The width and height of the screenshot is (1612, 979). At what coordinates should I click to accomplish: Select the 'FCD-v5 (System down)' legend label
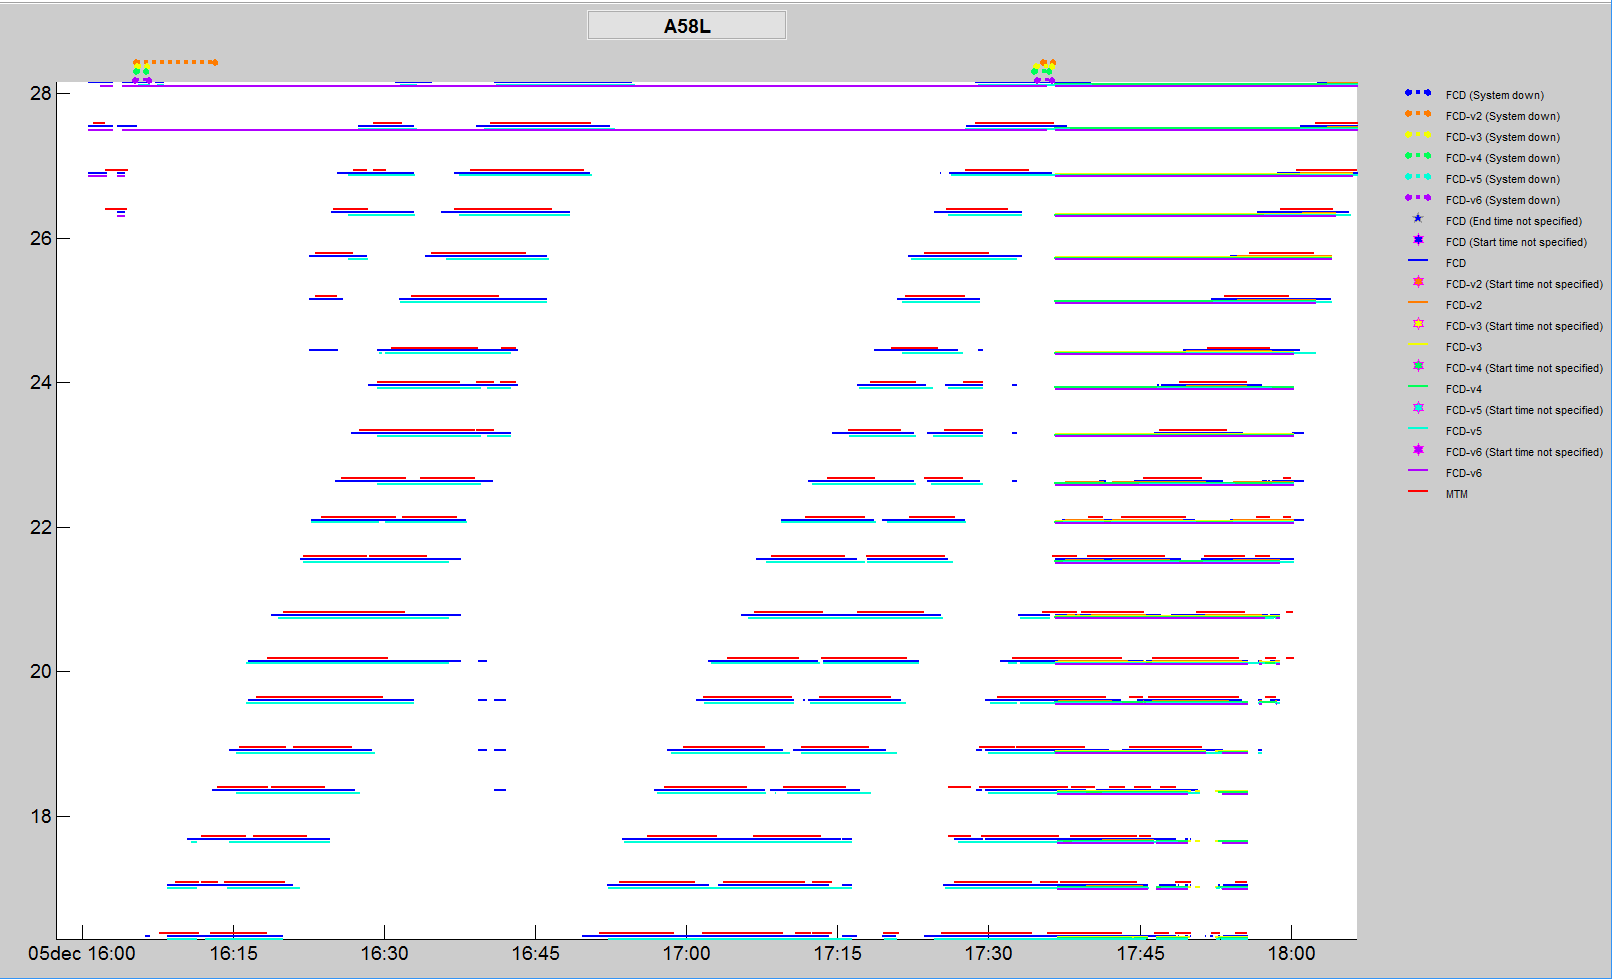pyautogui.click(x=1502, y=179)
